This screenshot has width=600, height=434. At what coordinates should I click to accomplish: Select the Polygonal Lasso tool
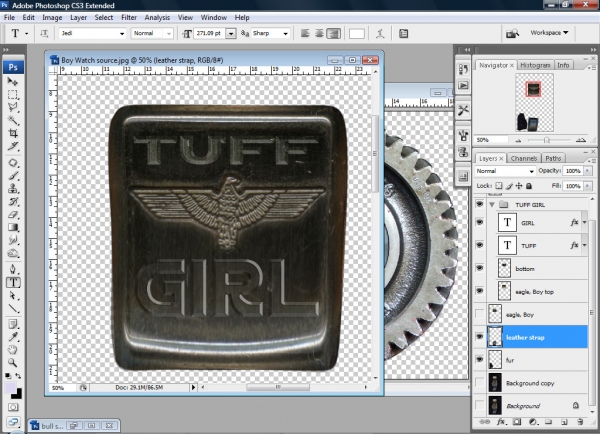13,108
